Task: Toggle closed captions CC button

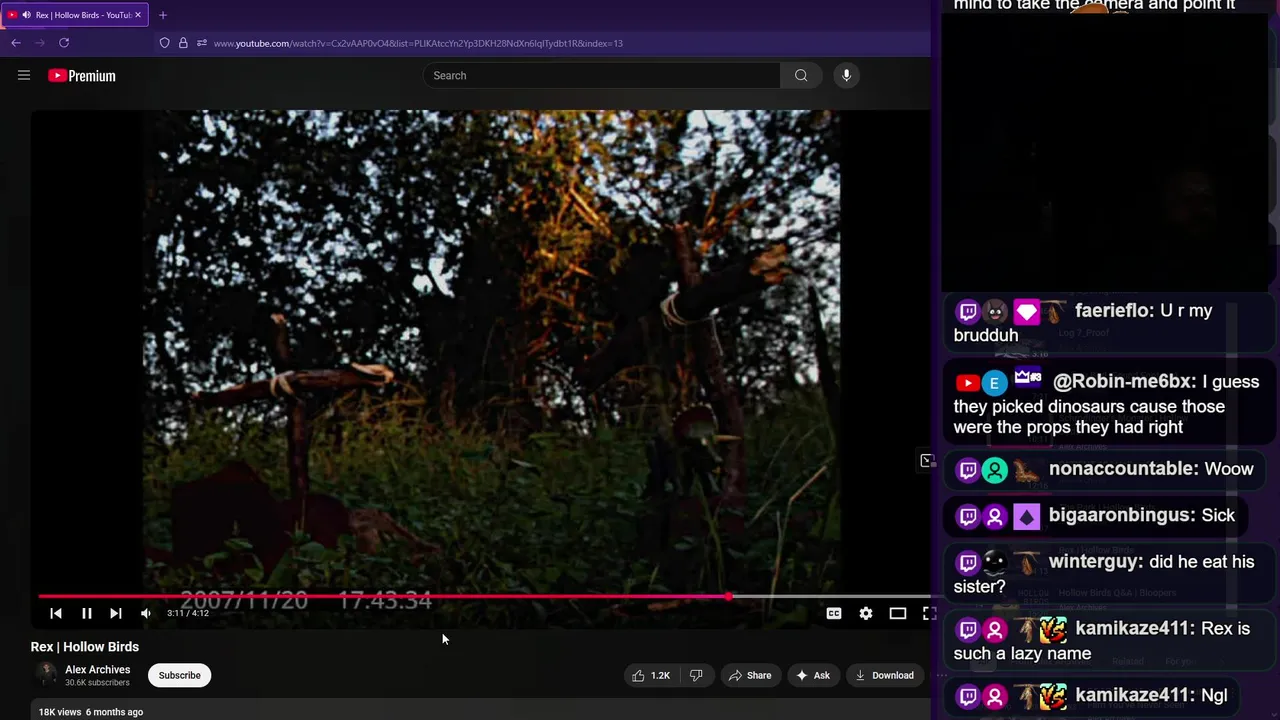Action: tap(834, 613)
